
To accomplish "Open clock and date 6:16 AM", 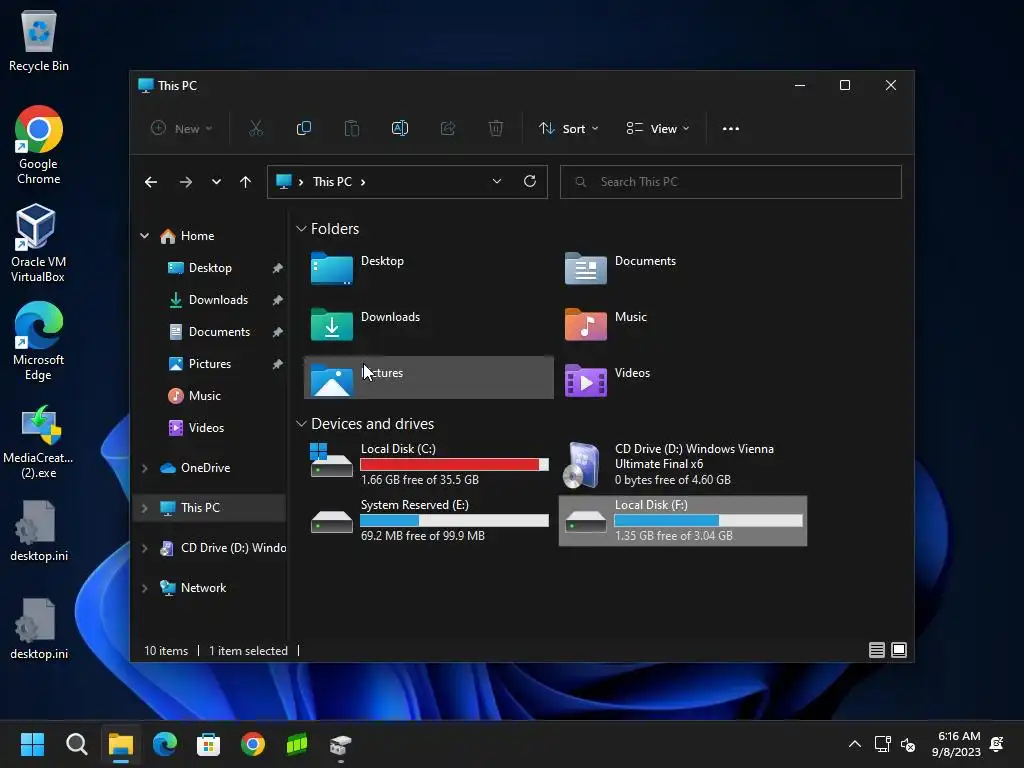I will tap(956, 744).
